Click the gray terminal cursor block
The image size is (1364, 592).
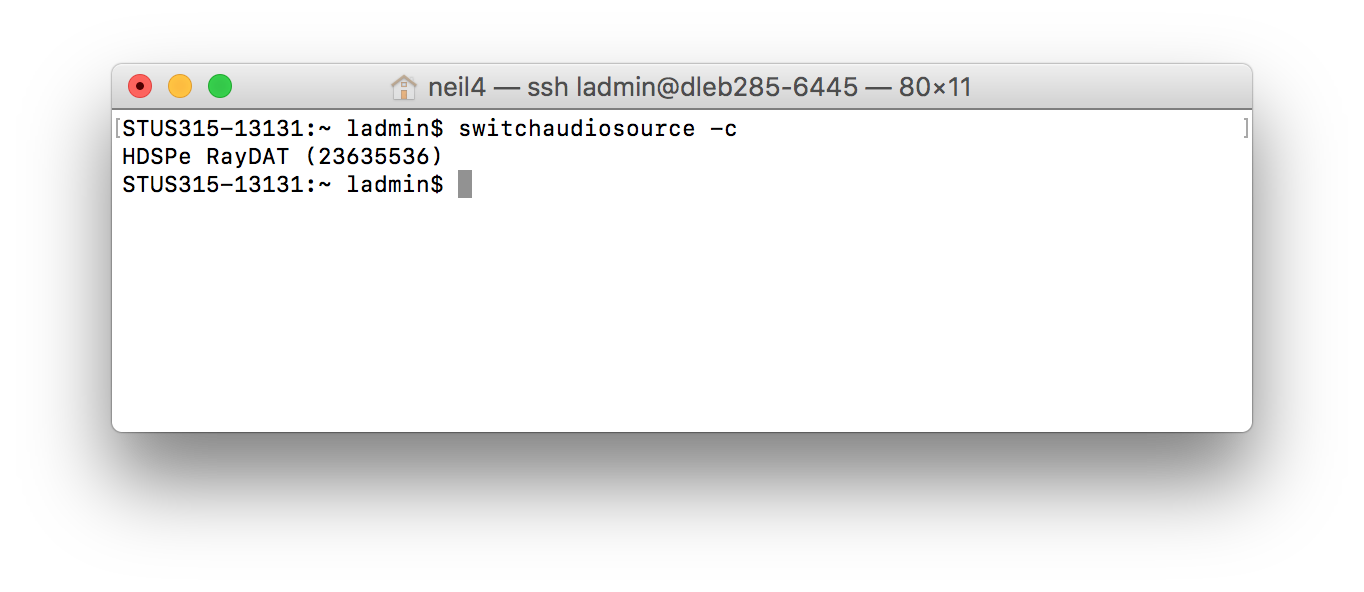[465, 185]
